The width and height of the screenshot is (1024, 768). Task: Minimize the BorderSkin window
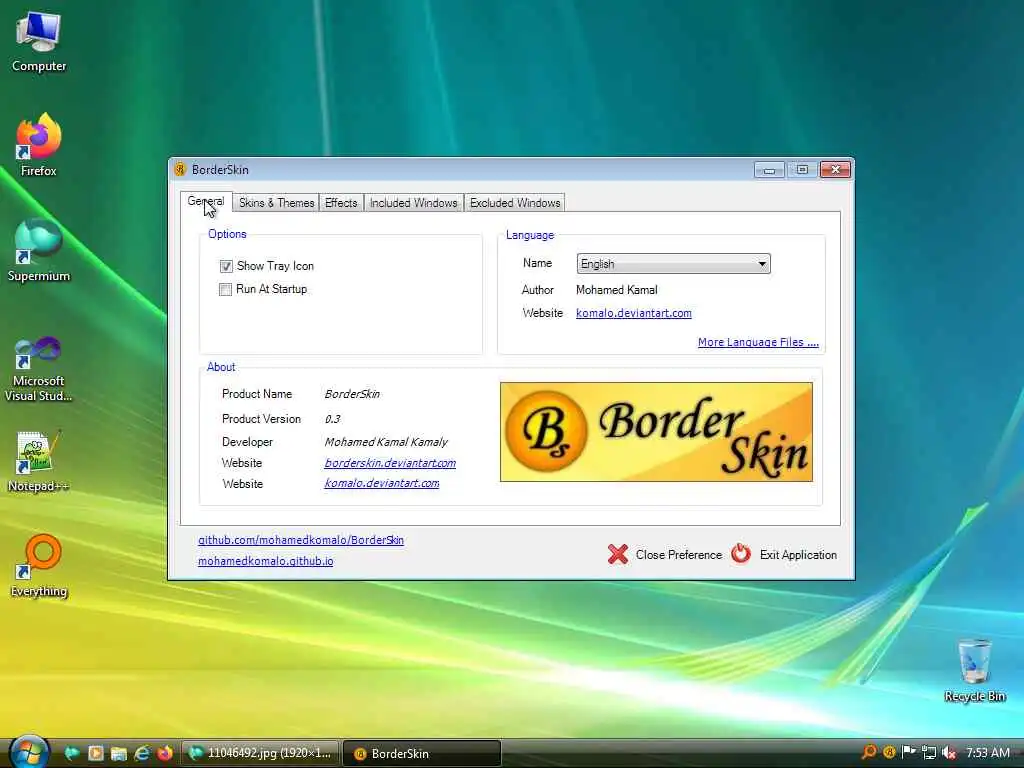click(769, 170)
